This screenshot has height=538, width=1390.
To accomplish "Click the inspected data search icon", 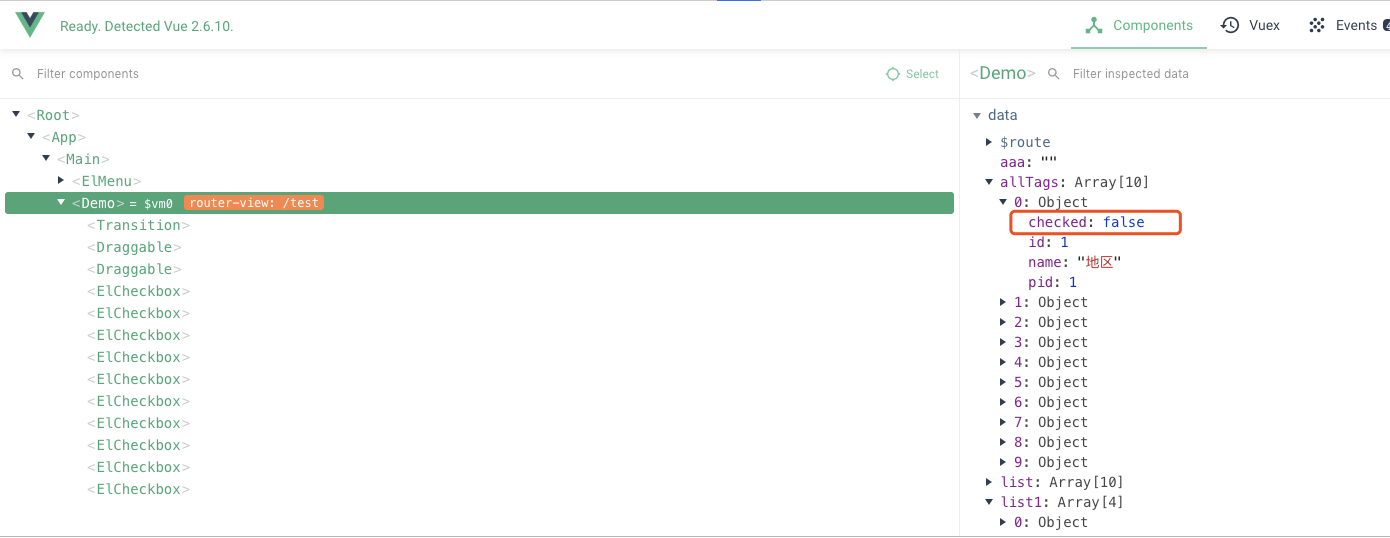I will 1053,74.
